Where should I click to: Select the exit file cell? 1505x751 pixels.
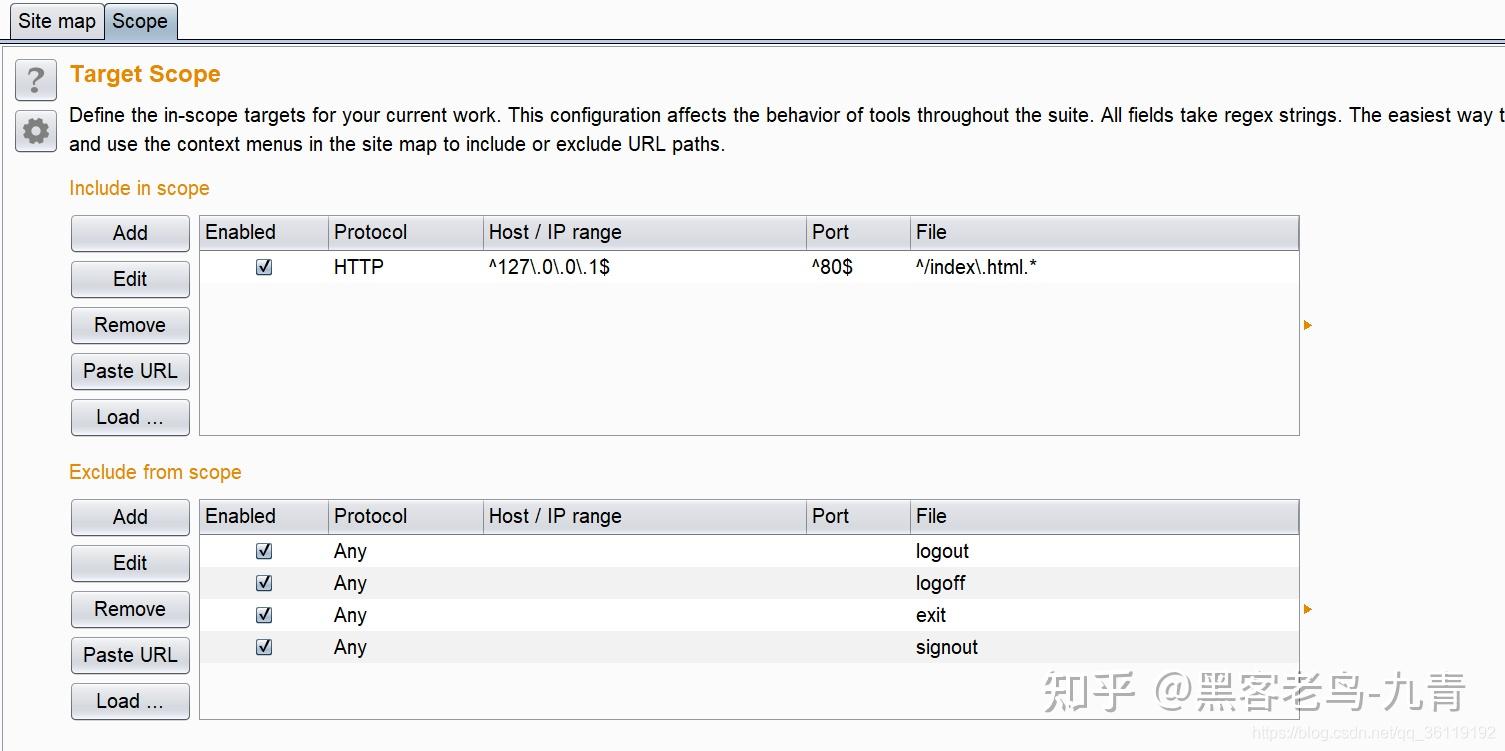(1104, 615)
